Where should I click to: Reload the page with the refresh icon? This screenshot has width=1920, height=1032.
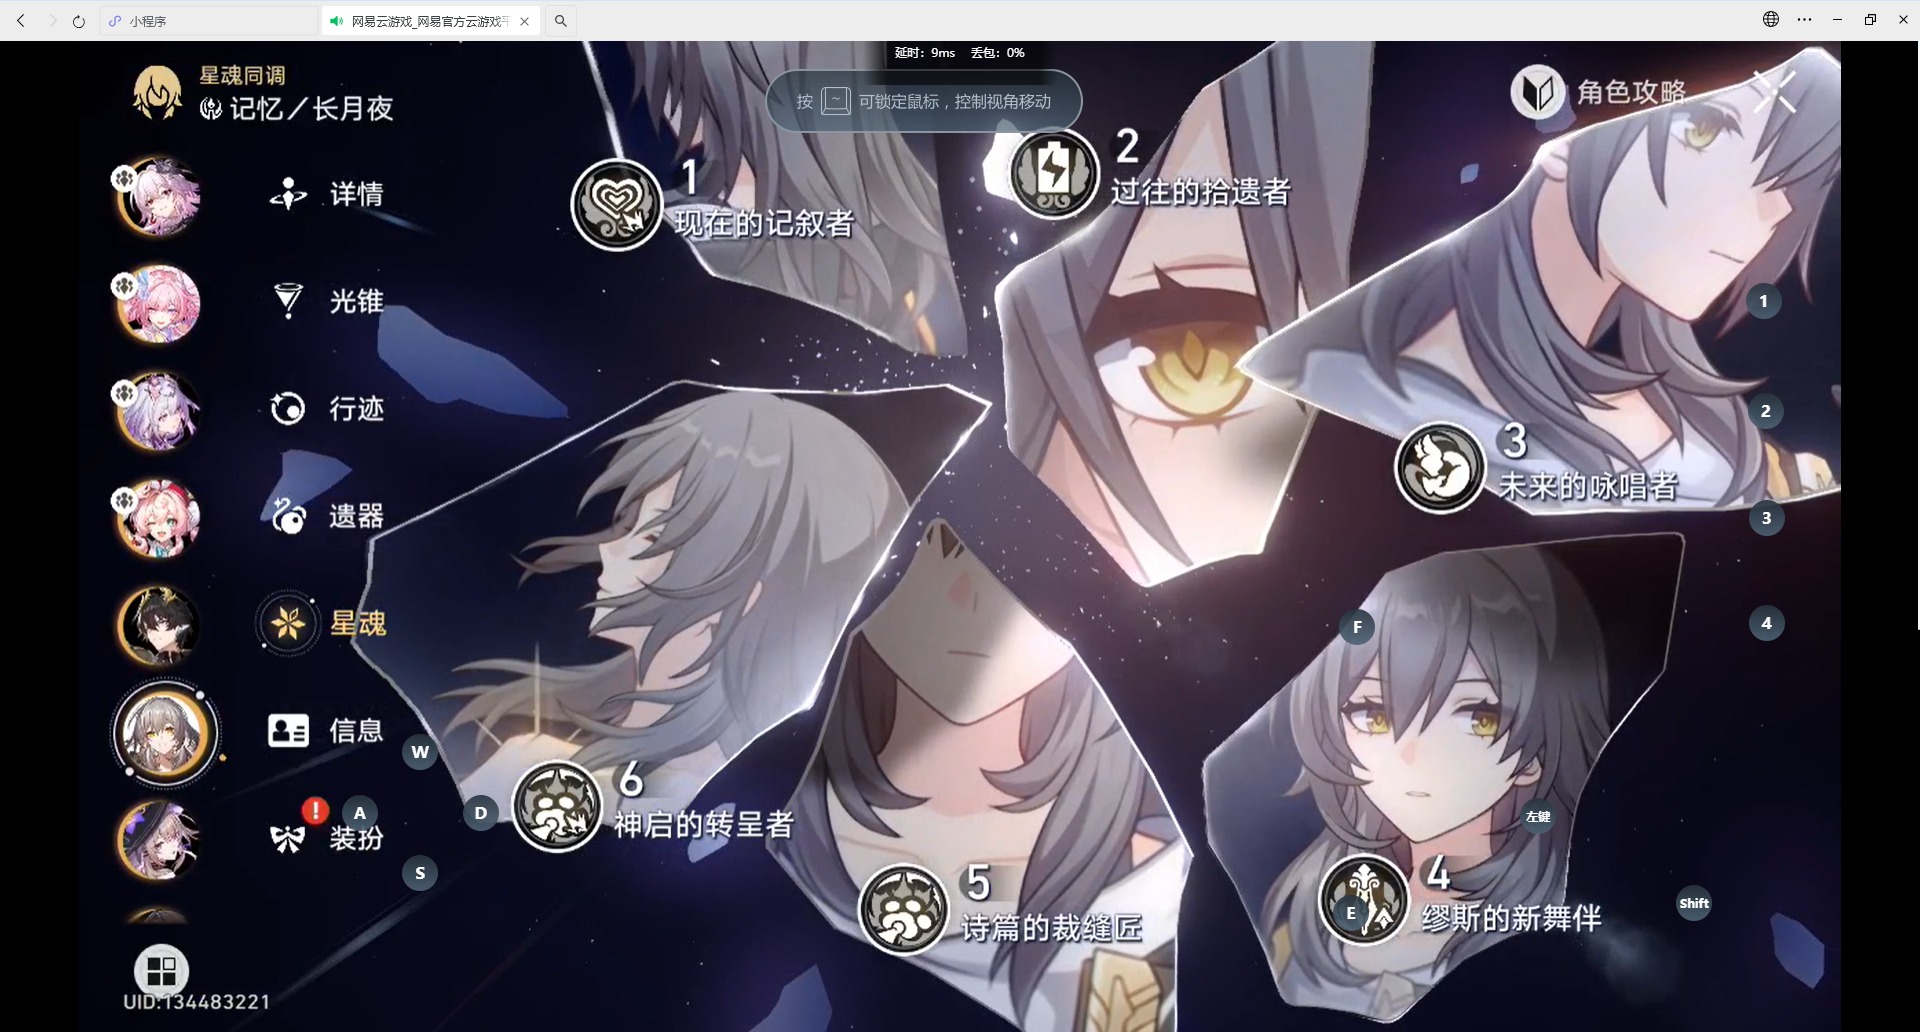point(79,21)
